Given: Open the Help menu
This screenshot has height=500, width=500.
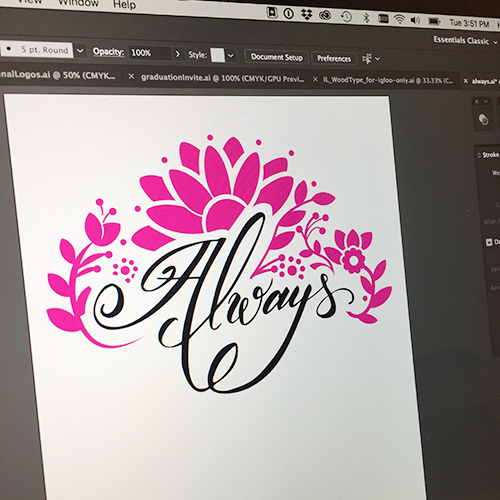Looking at the screenshot, I should [124, 5].
